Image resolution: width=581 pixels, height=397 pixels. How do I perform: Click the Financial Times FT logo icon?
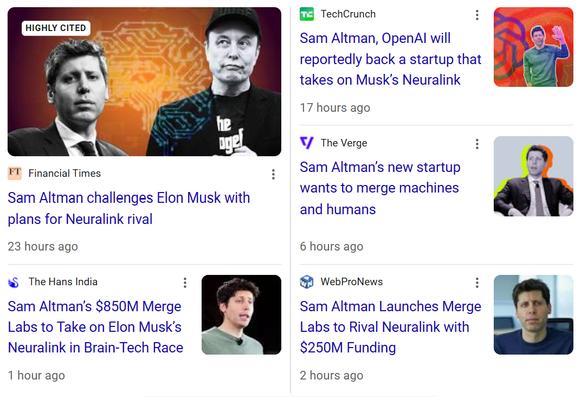(x=14, y=173)
